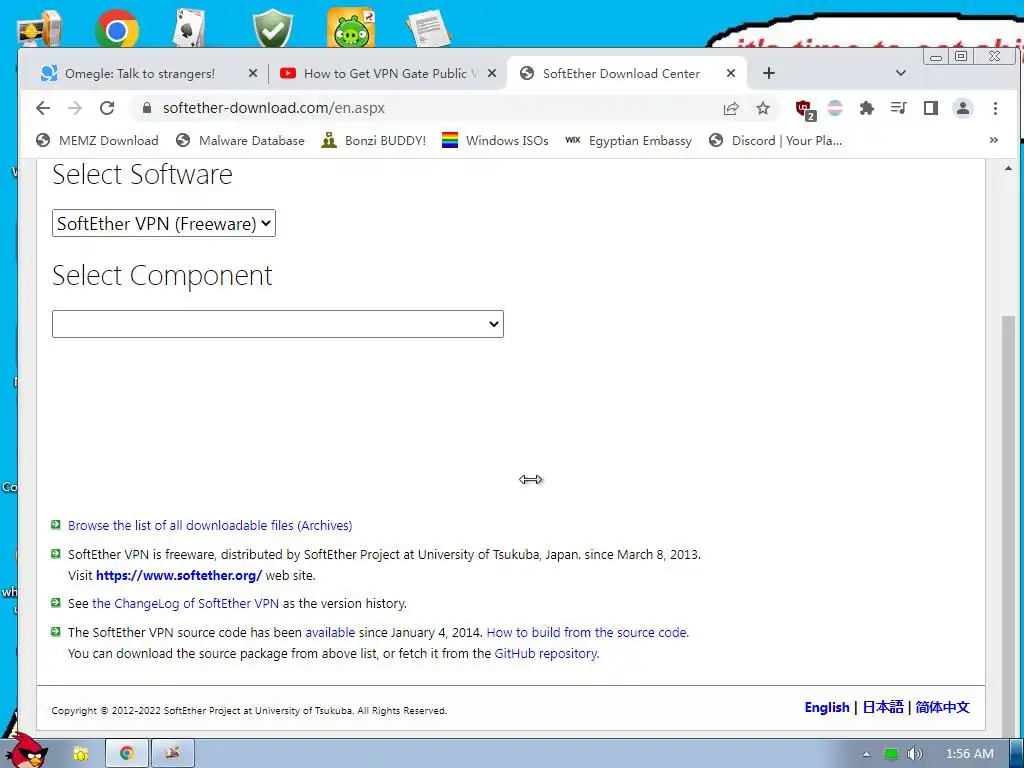Open the GitHub repository link
The width and height of the screenshot is (1024, 768).
(547, 654)
